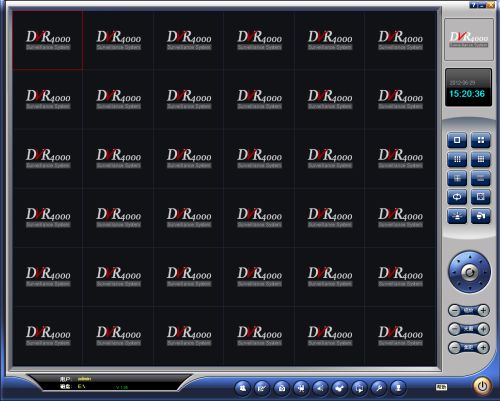This screenshot has width=500, height=401.
Task: Open the user management icon
Action: click(x=398, y=388)
